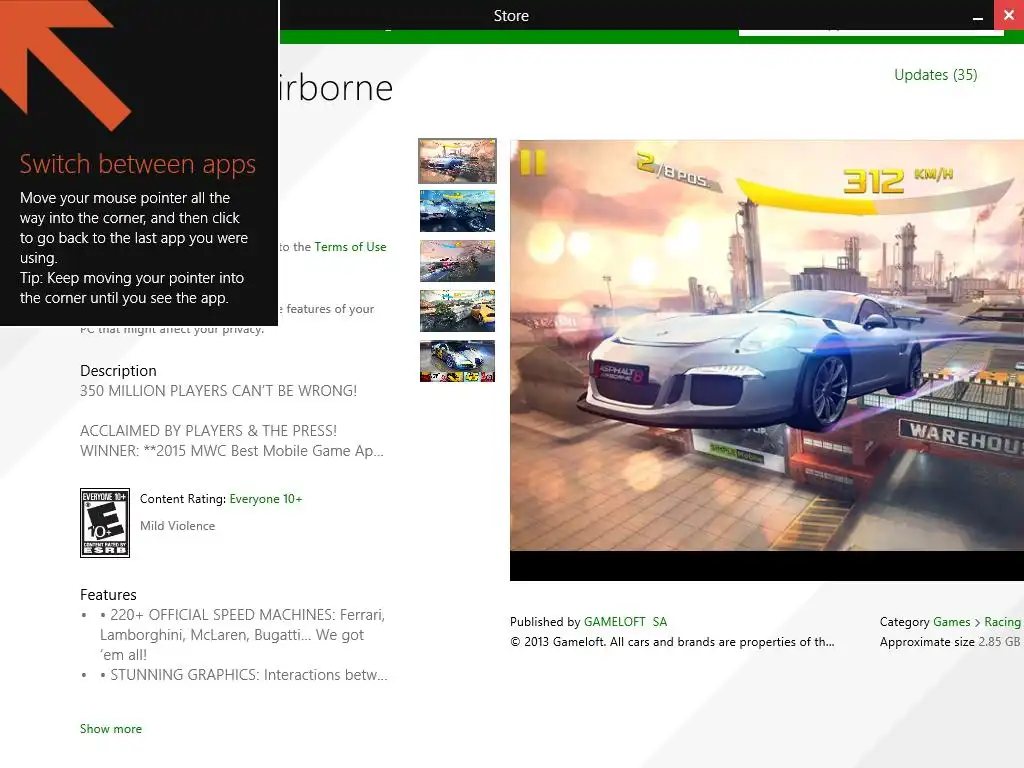Viewport: 1024px width, 768px height.
Task: Open the Racing subcategory link
Action: click(x=1002, y=622)
